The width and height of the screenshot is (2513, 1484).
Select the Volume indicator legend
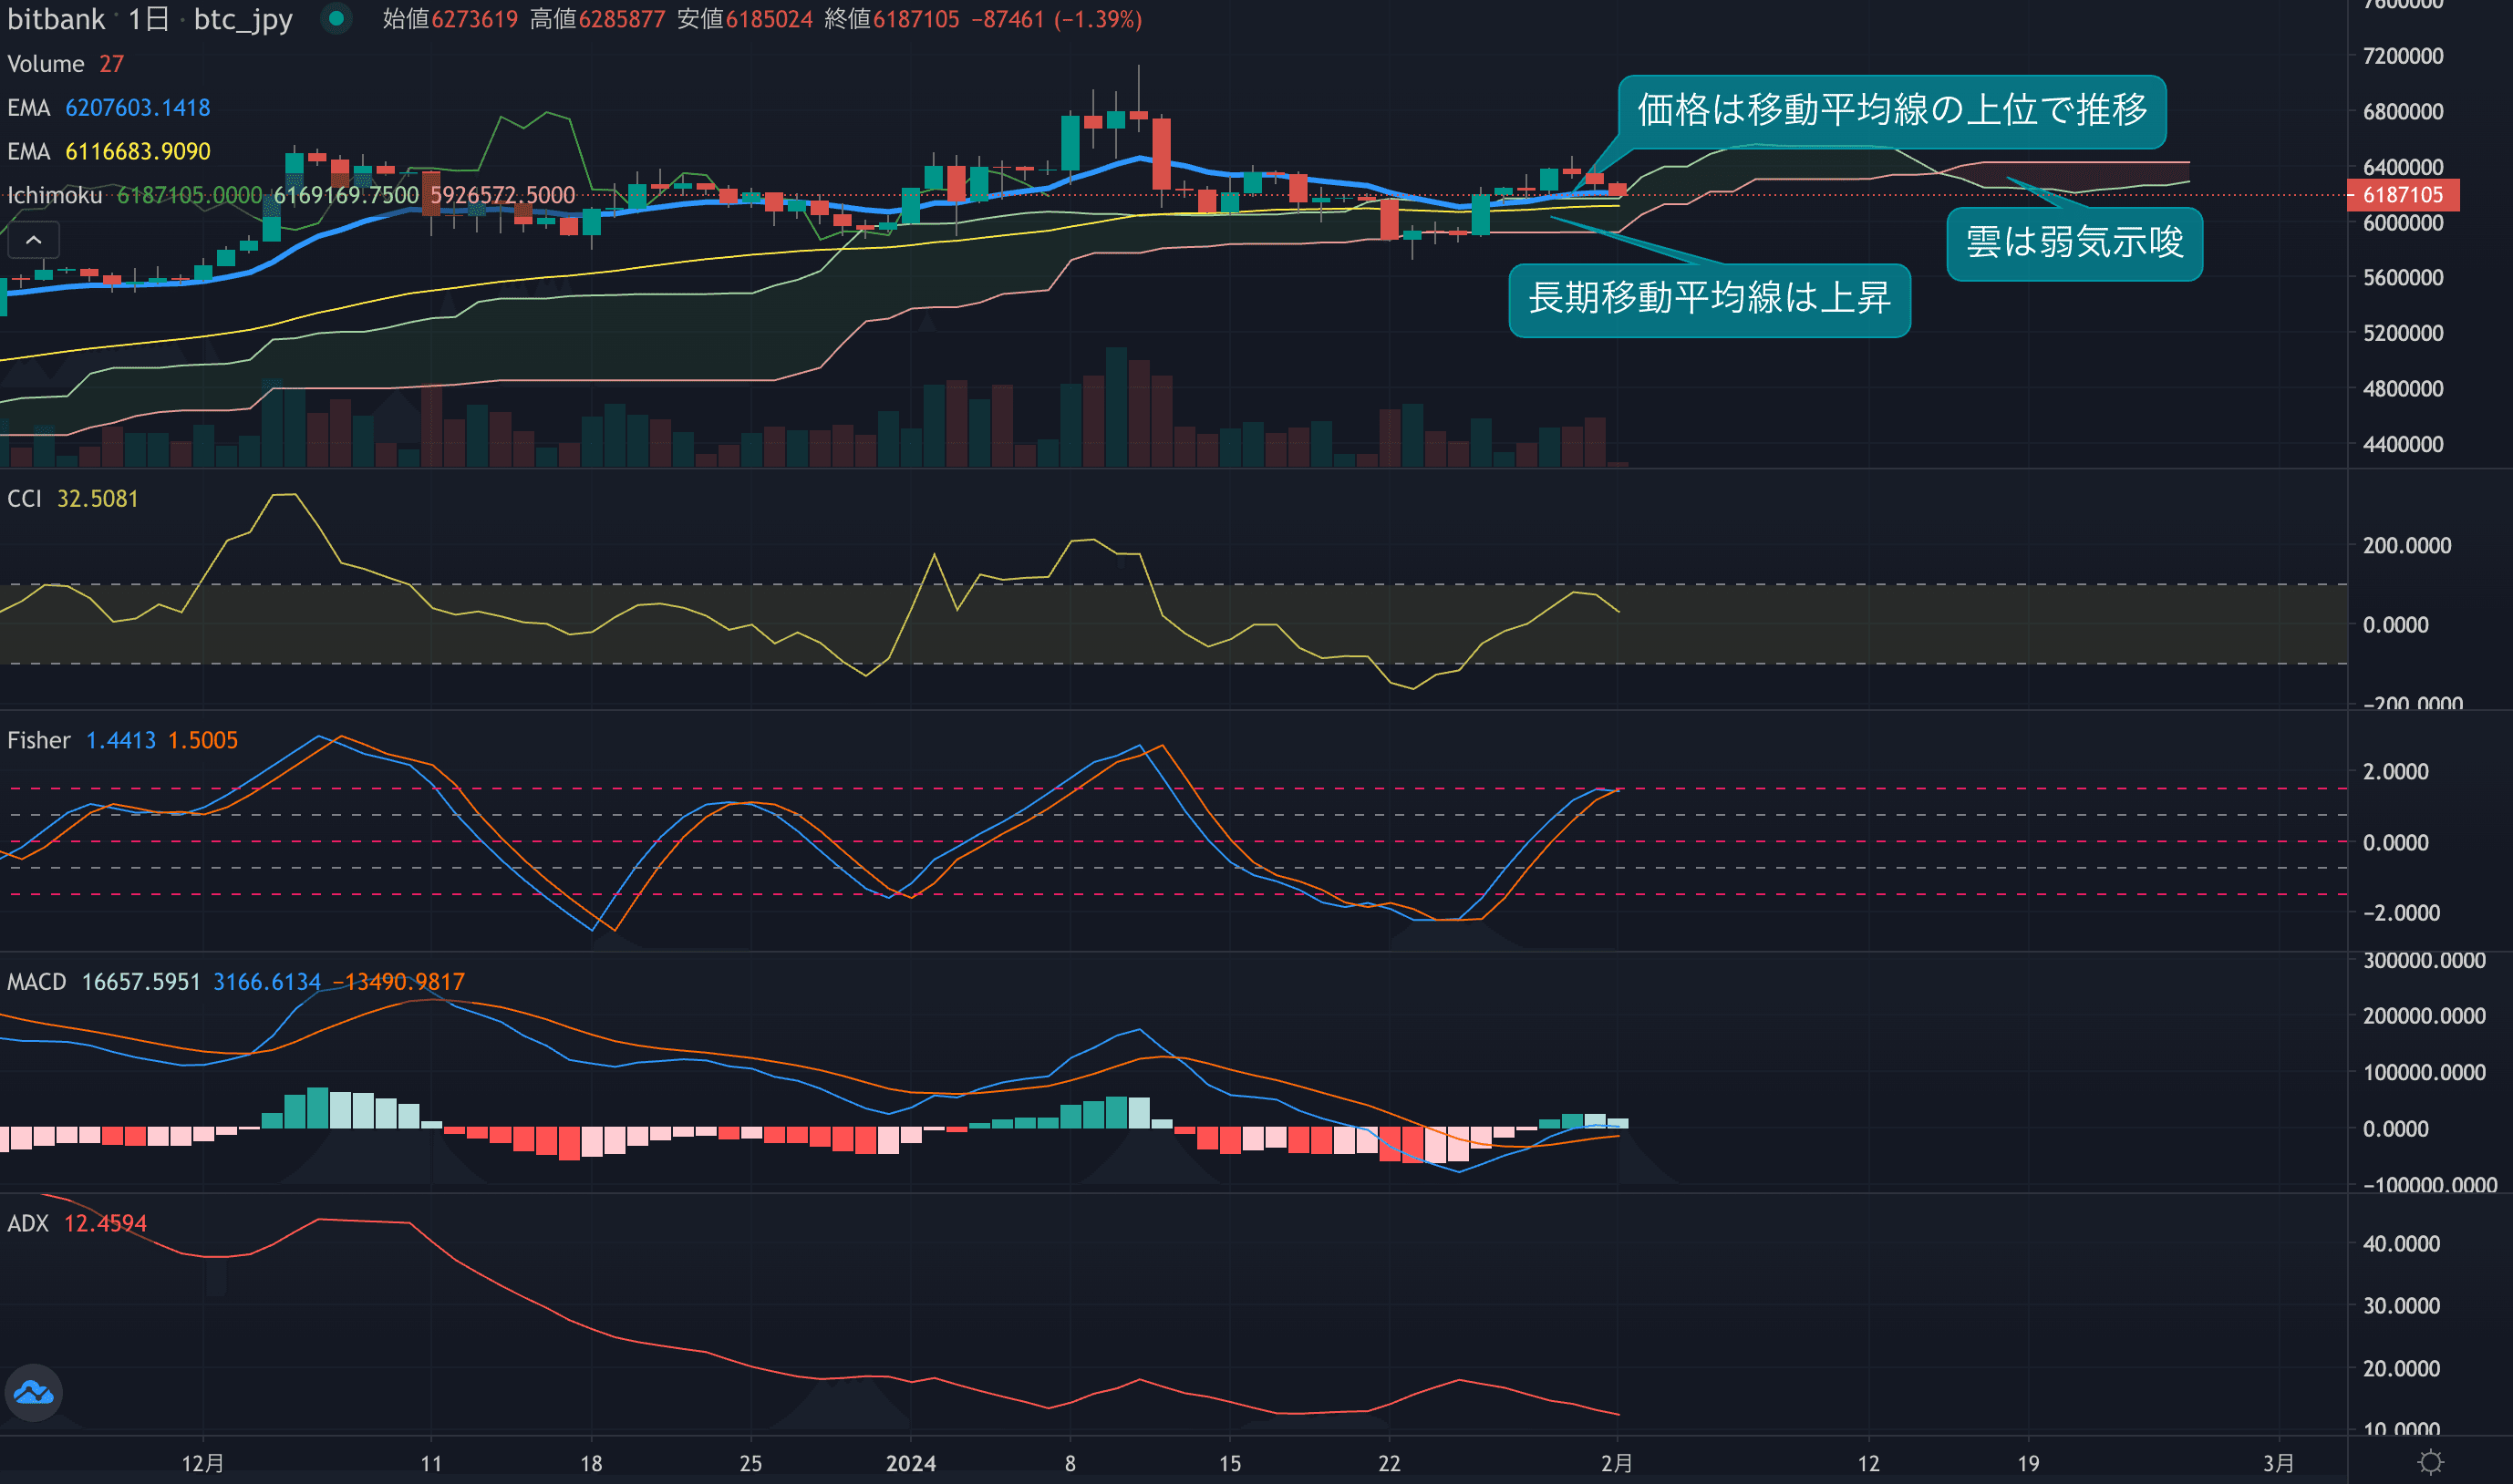point(46,64)
